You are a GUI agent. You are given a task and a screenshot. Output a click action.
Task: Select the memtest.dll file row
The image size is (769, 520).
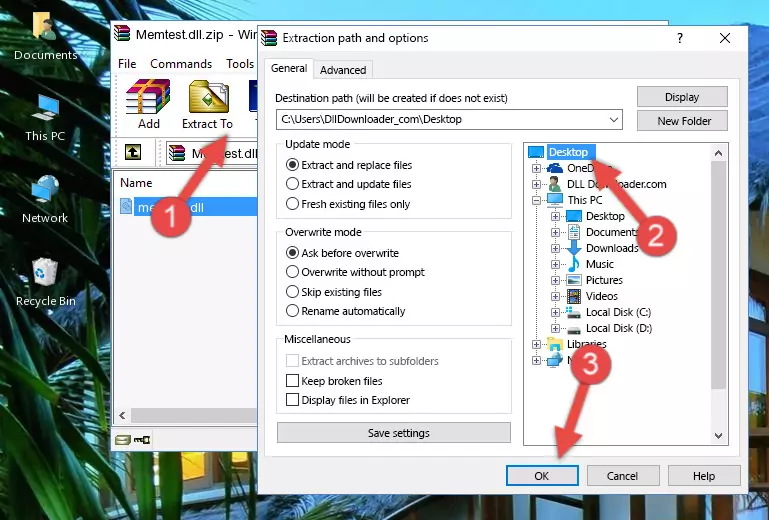click(x=187, y=207)
